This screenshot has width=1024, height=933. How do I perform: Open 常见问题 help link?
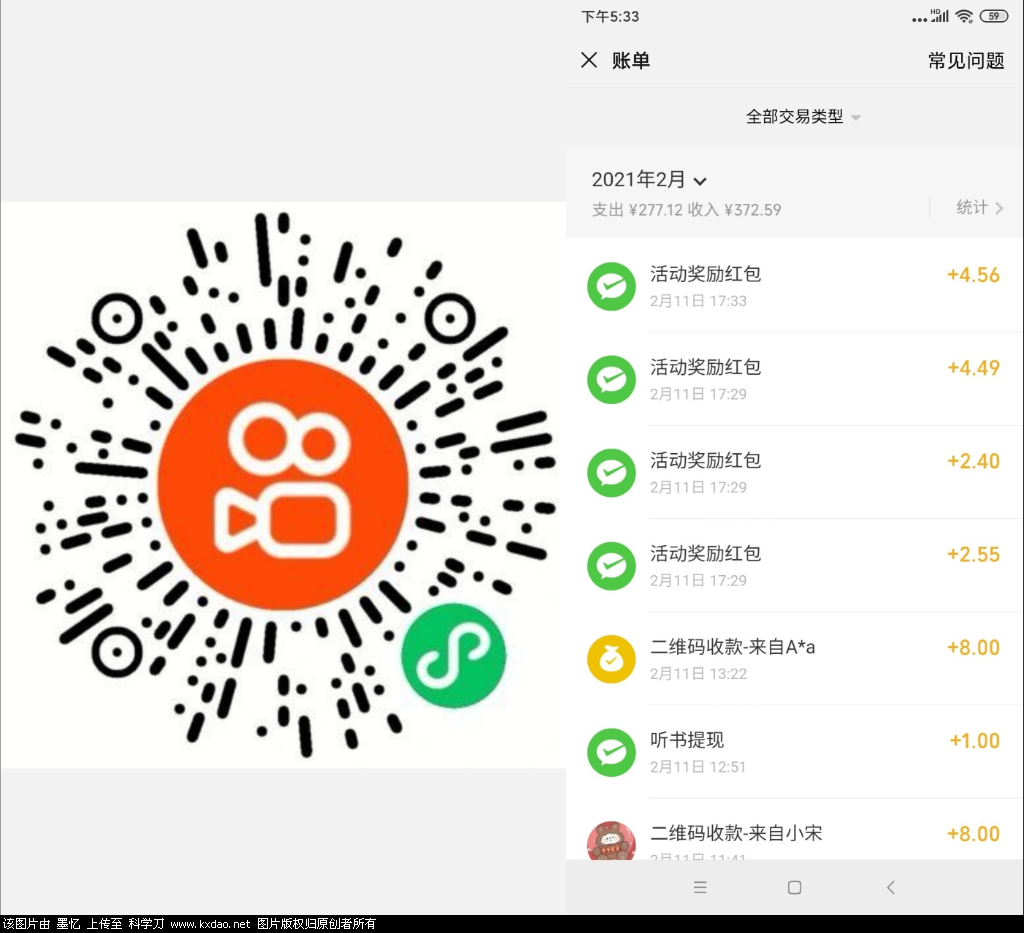coord(966,61)
